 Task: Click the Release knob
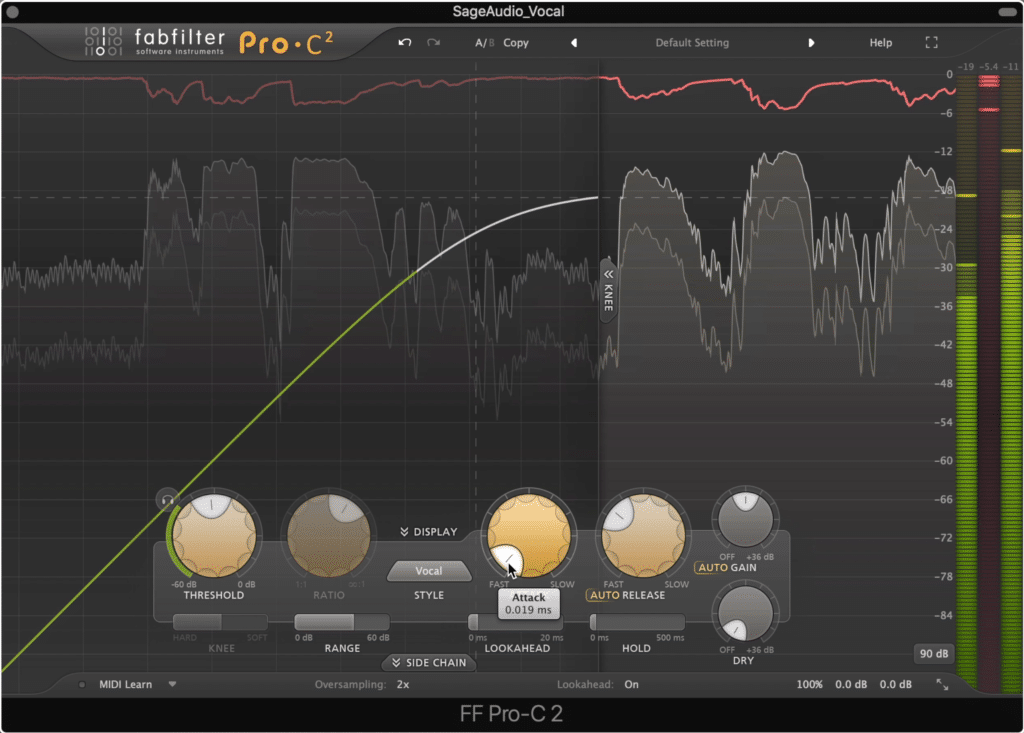coord(643,536)
